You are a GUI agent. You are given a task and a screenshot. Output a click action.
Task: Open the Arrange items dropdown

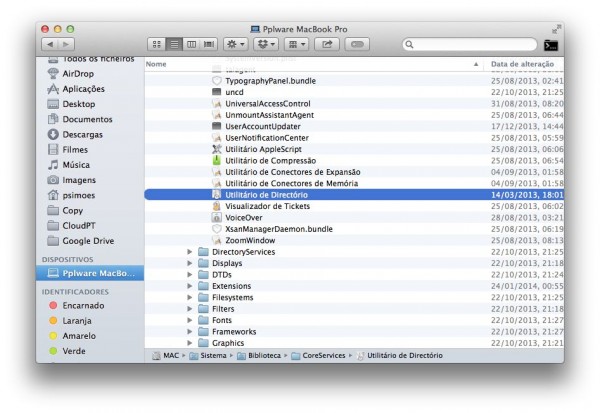pos(297,44)
